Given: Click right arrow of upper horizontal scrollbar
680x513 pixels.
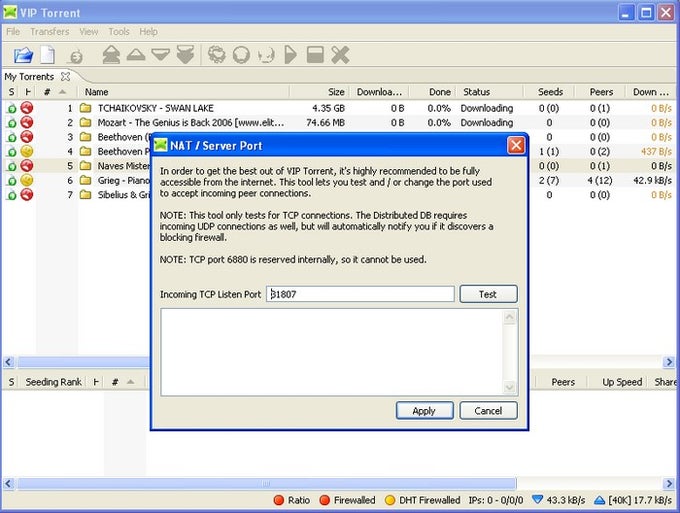Looking at the screenshot, I should (669, 362).
